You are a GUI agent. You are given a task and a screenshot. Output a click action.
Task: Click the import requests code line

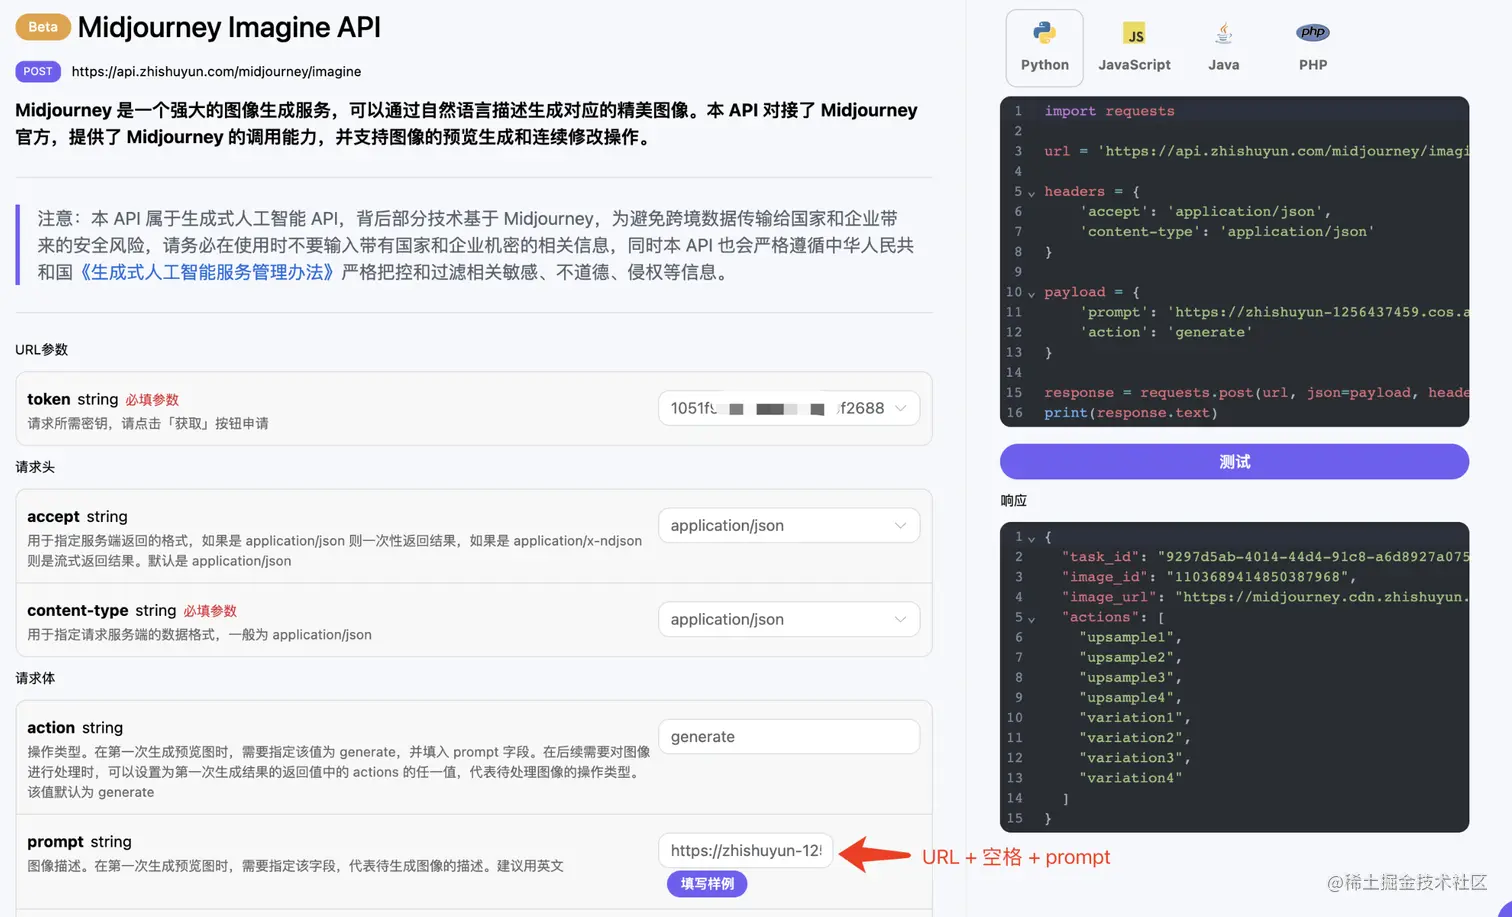coord(1109,111)
